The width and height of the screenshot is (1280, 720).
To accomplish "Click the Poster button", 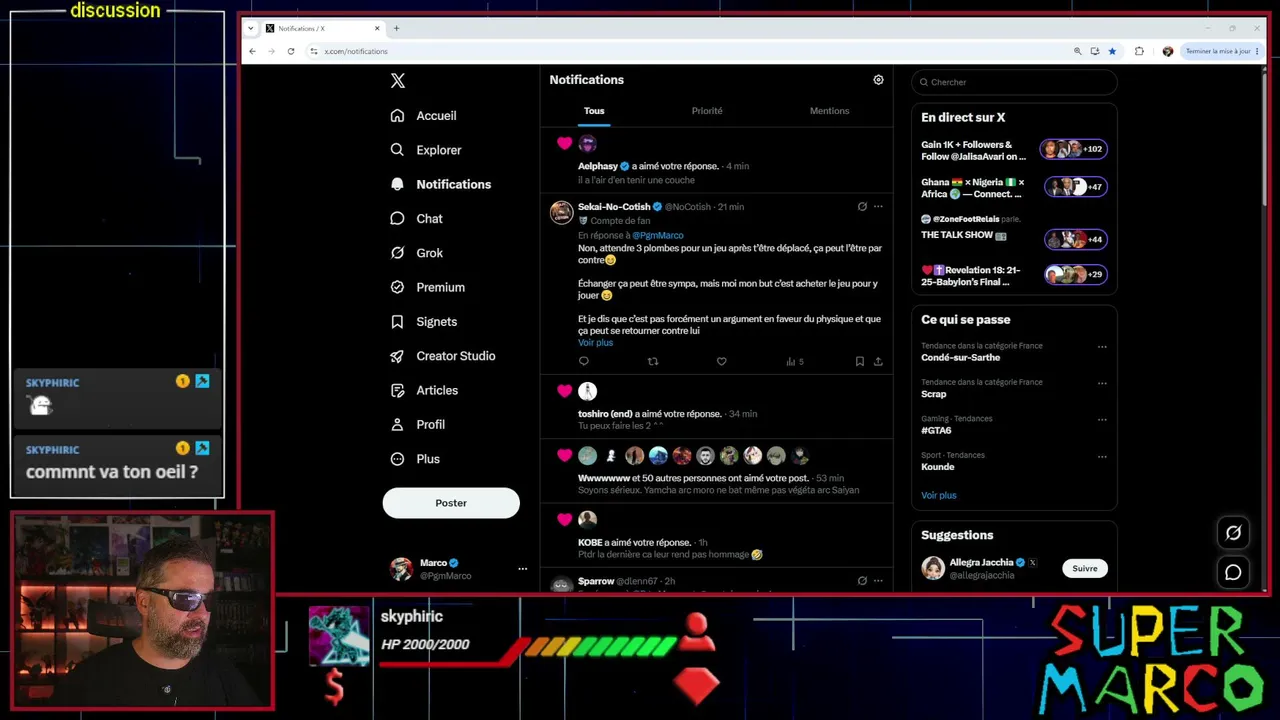I will click(451, 503).
